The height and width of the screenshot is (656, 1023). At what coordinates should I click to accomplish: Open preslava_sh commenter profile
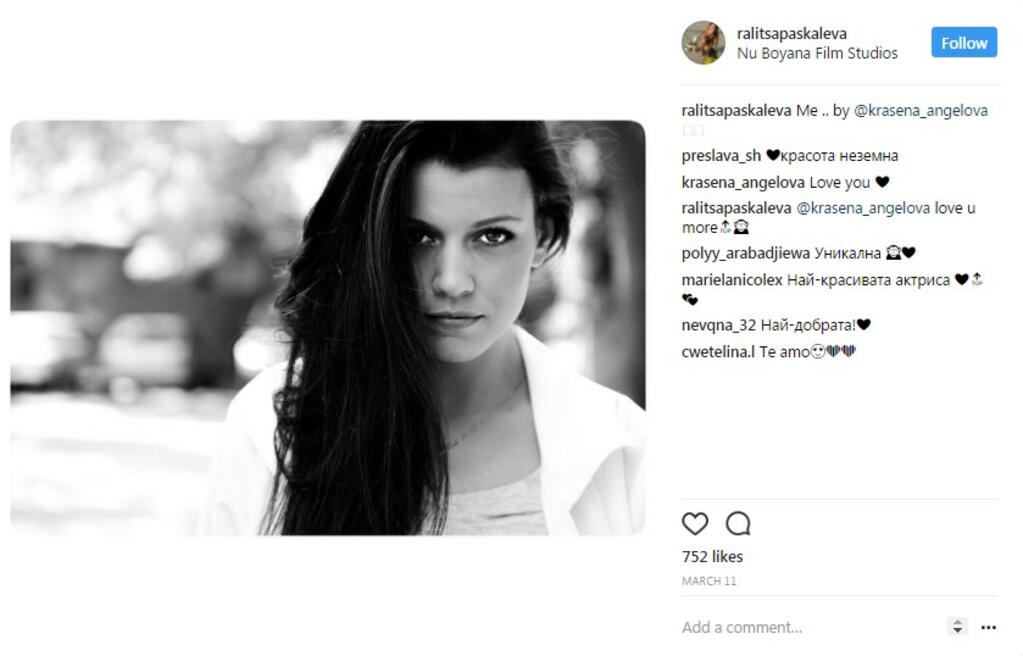tap(721, 156)
